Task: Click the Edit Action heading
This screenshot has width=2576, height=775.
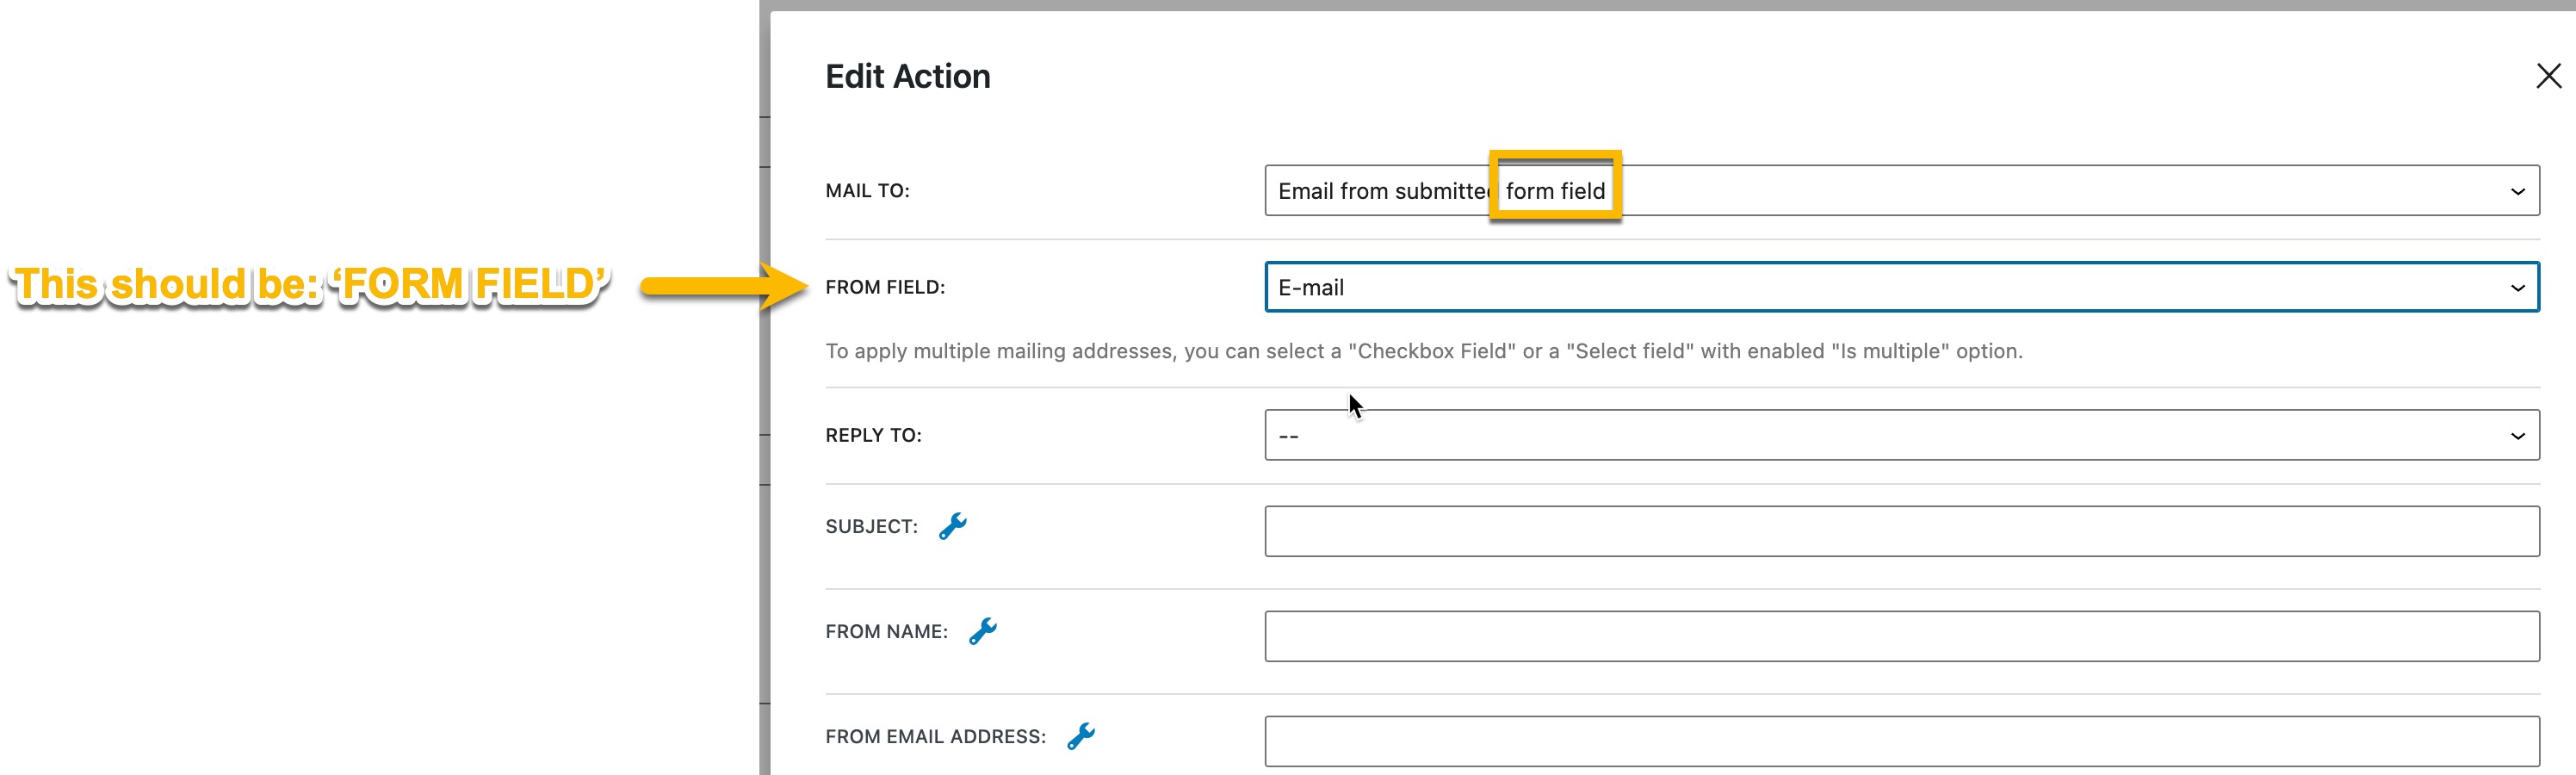Action: tap(907, 76)
